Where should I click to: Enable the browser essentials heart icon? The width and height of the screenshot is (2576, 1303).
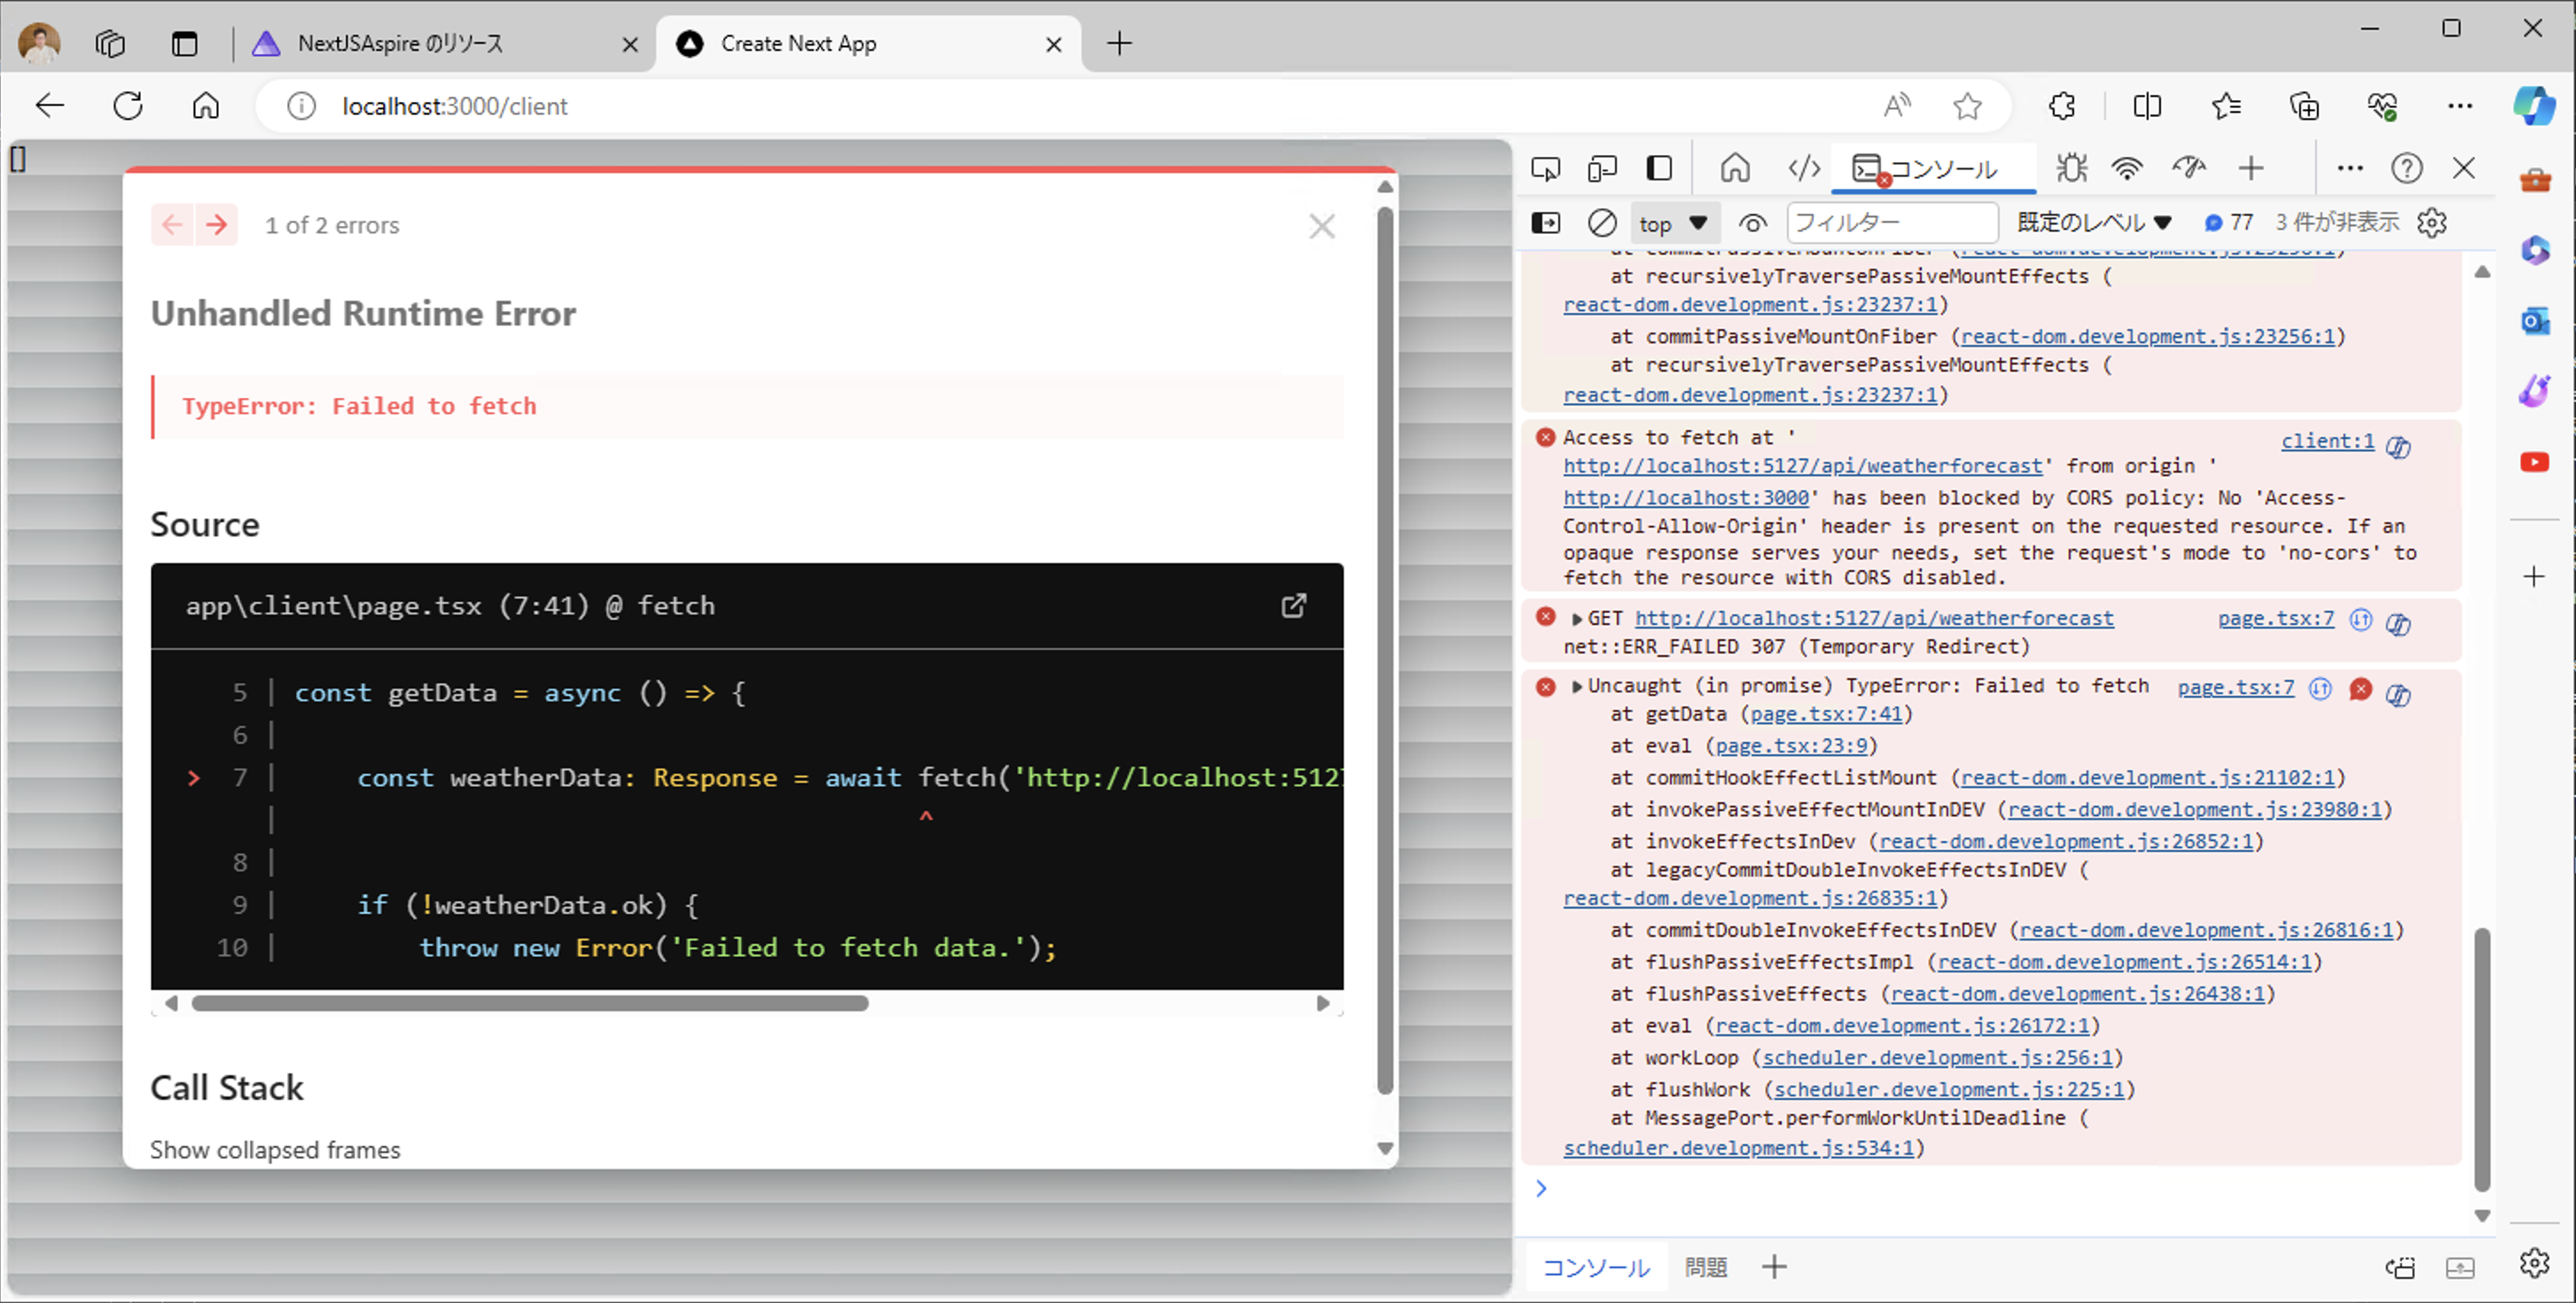2383,106
